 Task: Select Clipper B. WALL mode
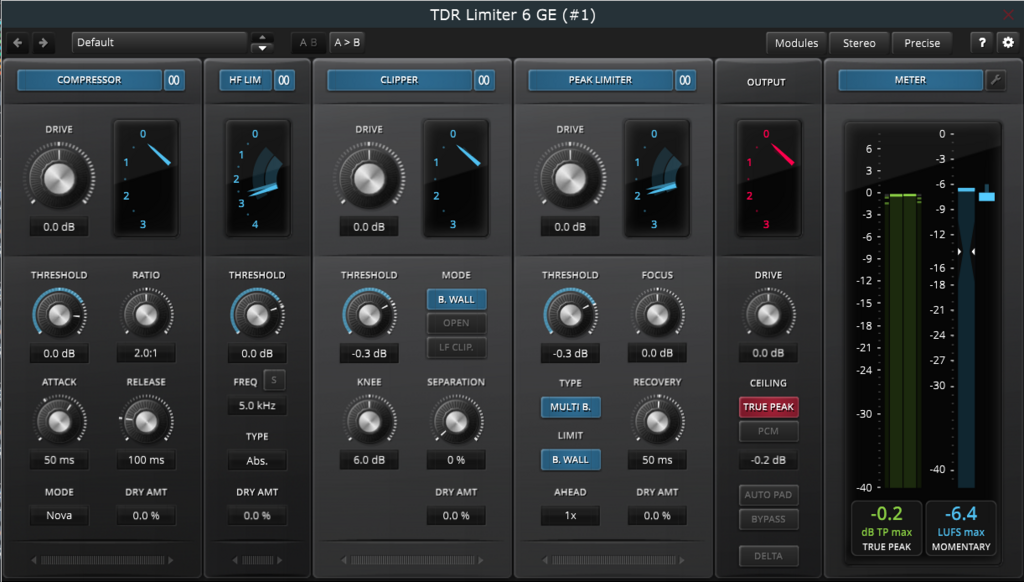pyautogui.click(x=456, y=299)
